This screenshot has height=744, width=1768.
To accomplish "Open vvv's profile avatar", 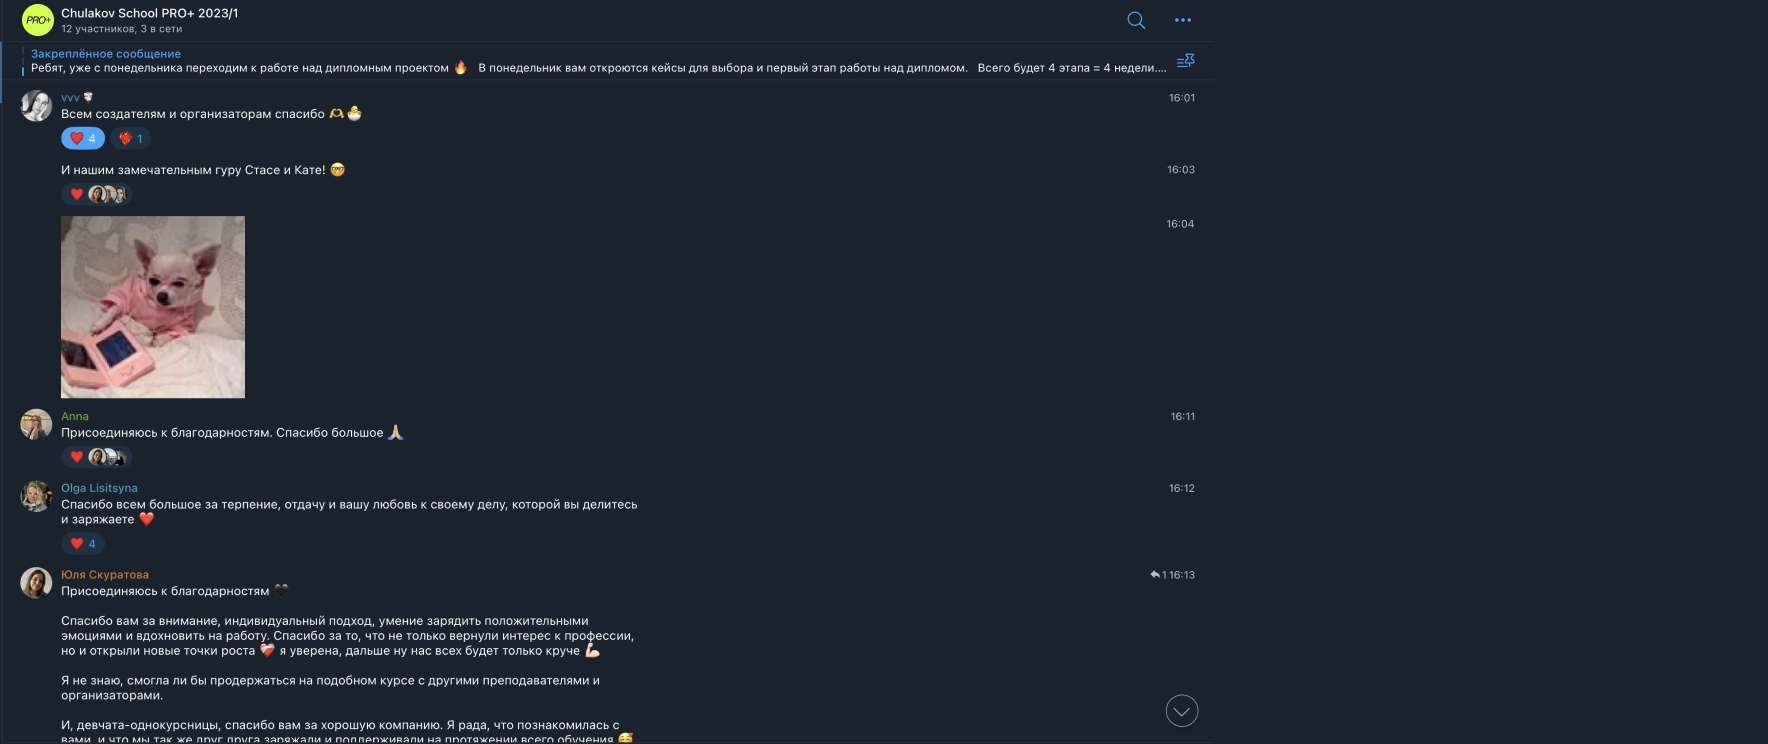I will pos(37,106).
